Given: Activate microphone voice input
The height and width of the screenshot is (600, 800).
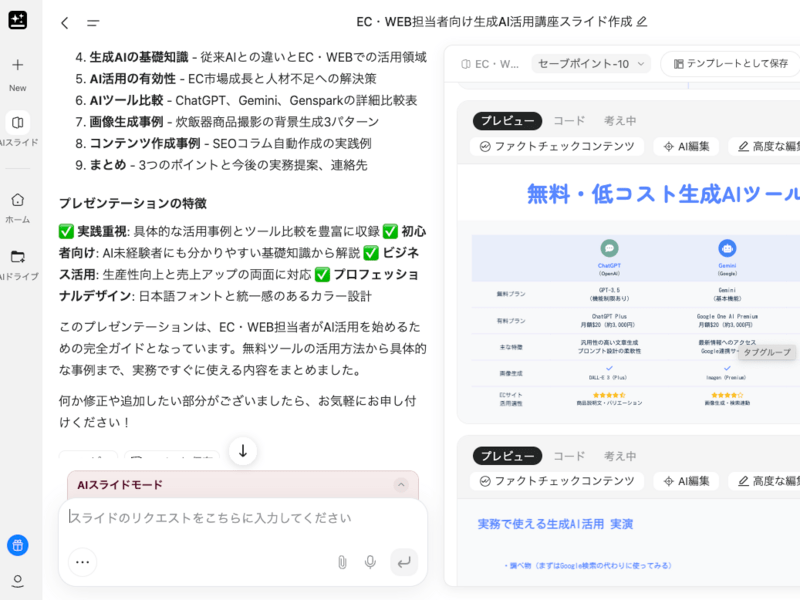Looking at the screenshot, I should 371,562.
